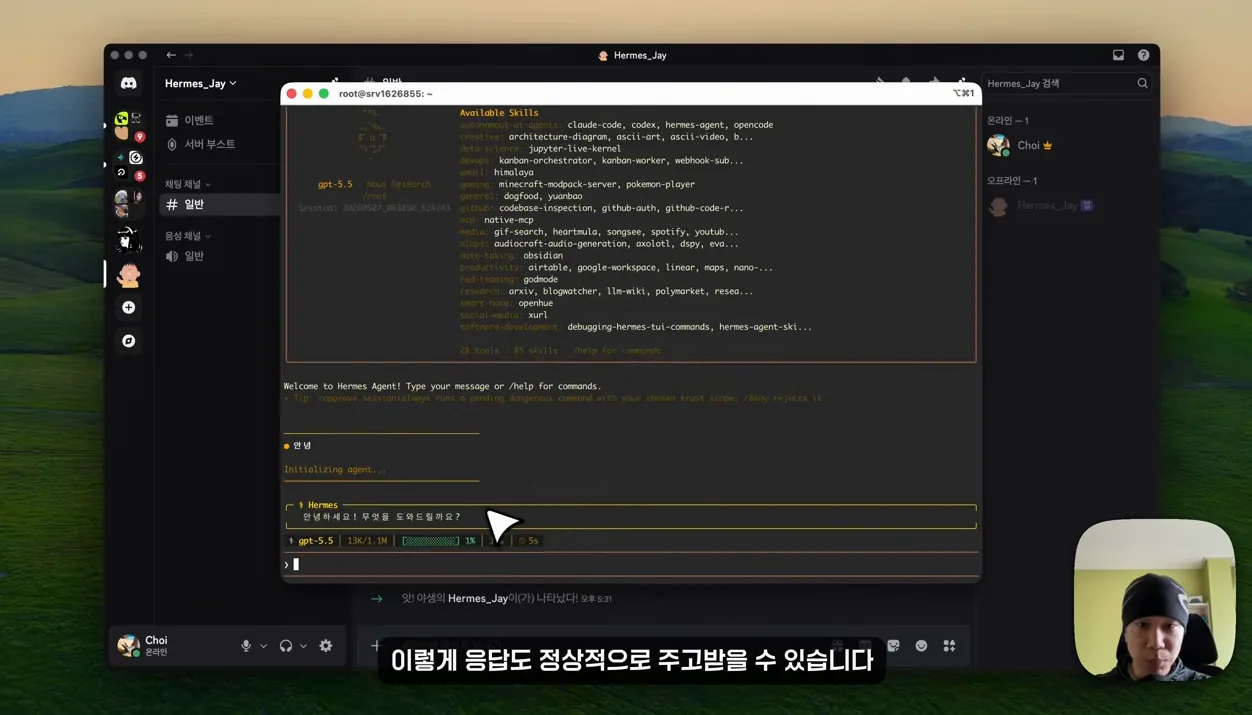
Task: Click the 'Available Skills' heading in terminal
Action: 499,113
